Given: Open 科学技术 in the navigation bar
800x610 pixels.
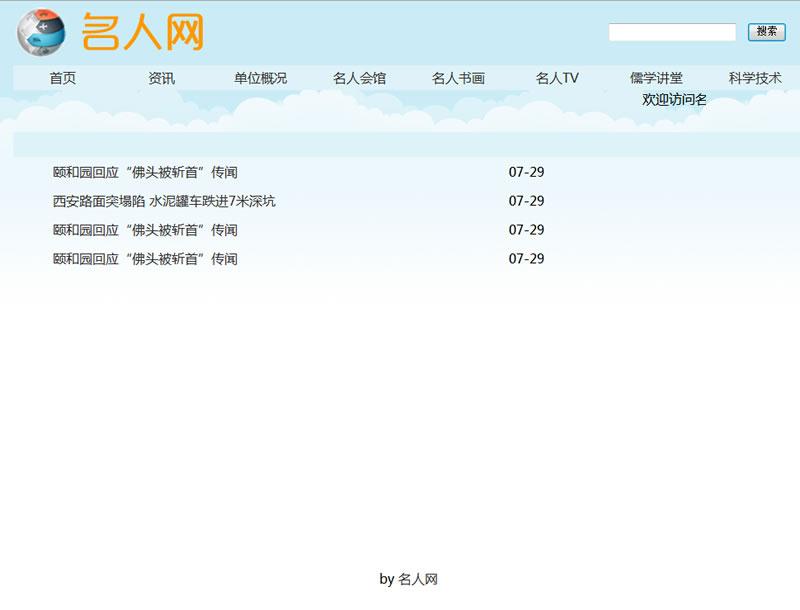Looking at the screenshot, I should [x=755, y=78].
